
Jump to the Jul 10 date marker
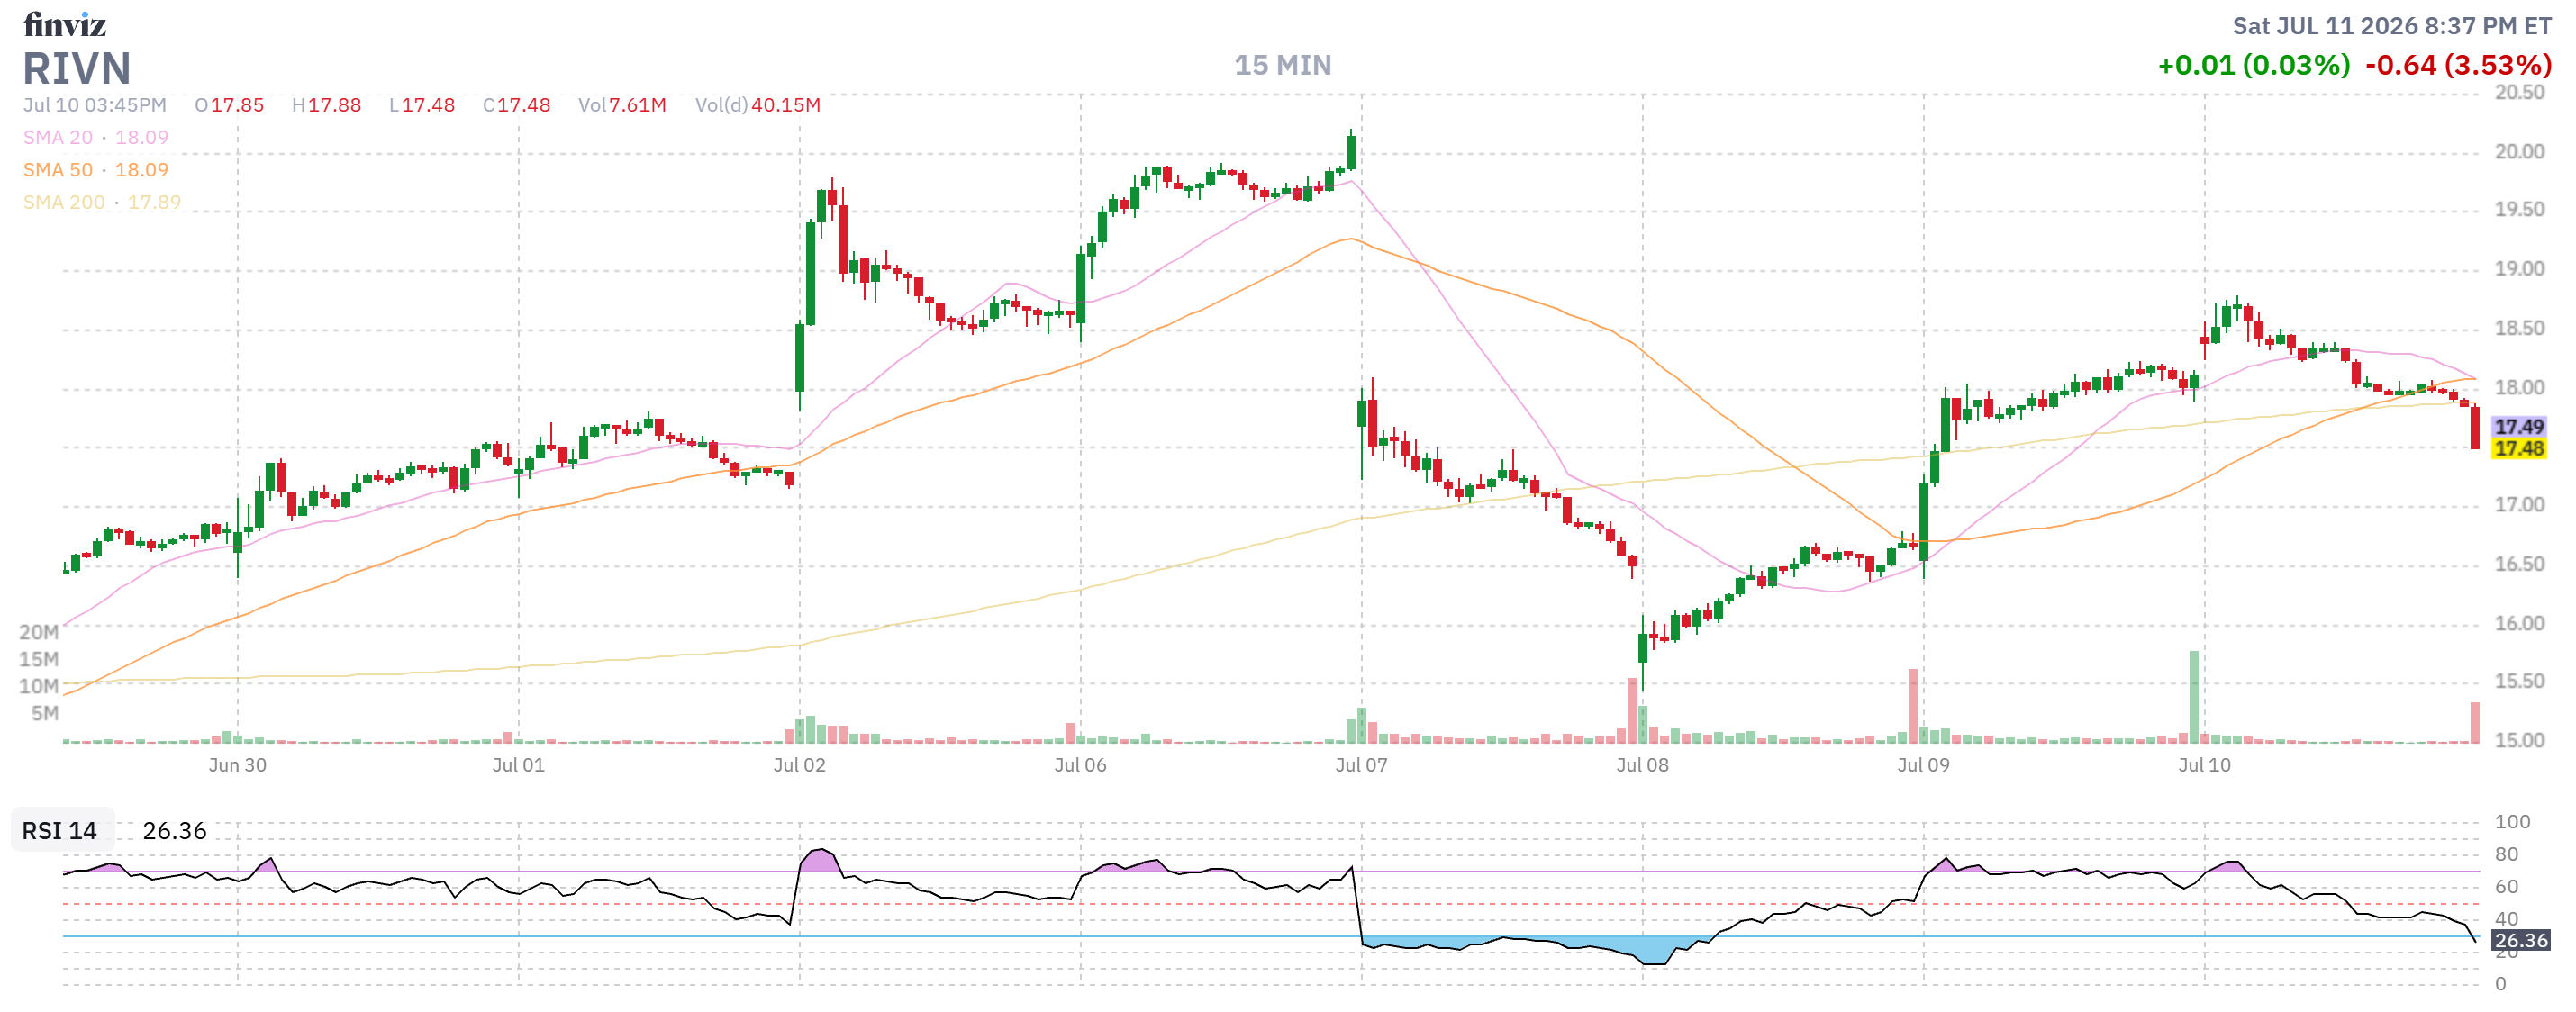2204,765
